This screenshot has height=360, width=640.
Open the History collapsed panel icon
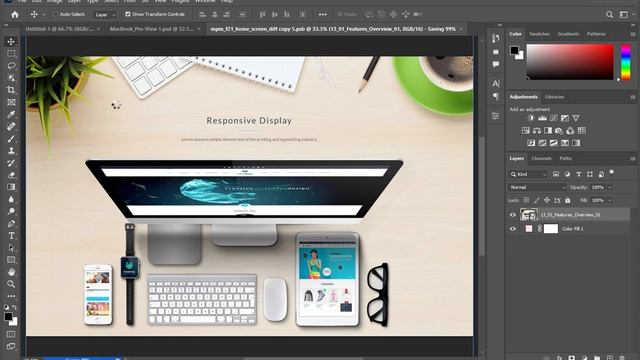(x=496, y=38)
